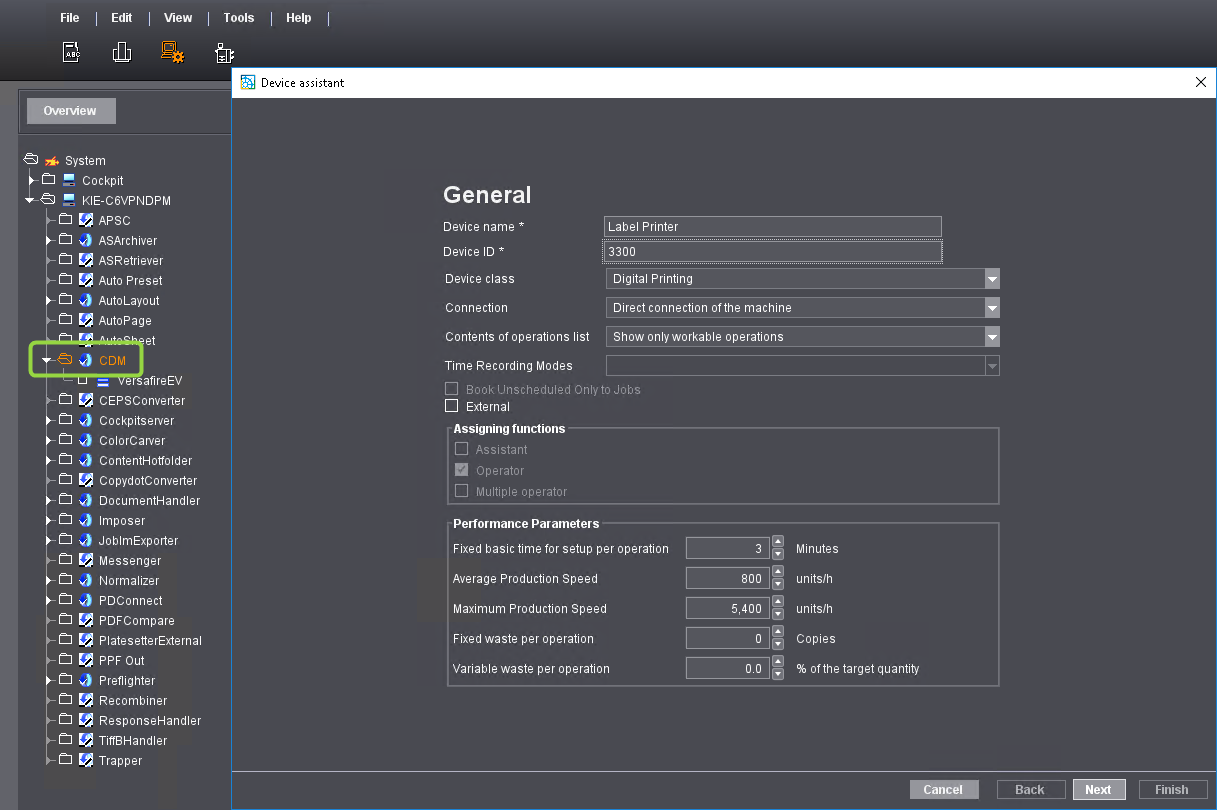
Task: Check Book Unscheduled Only to Jobs
Action: point(451,390)
